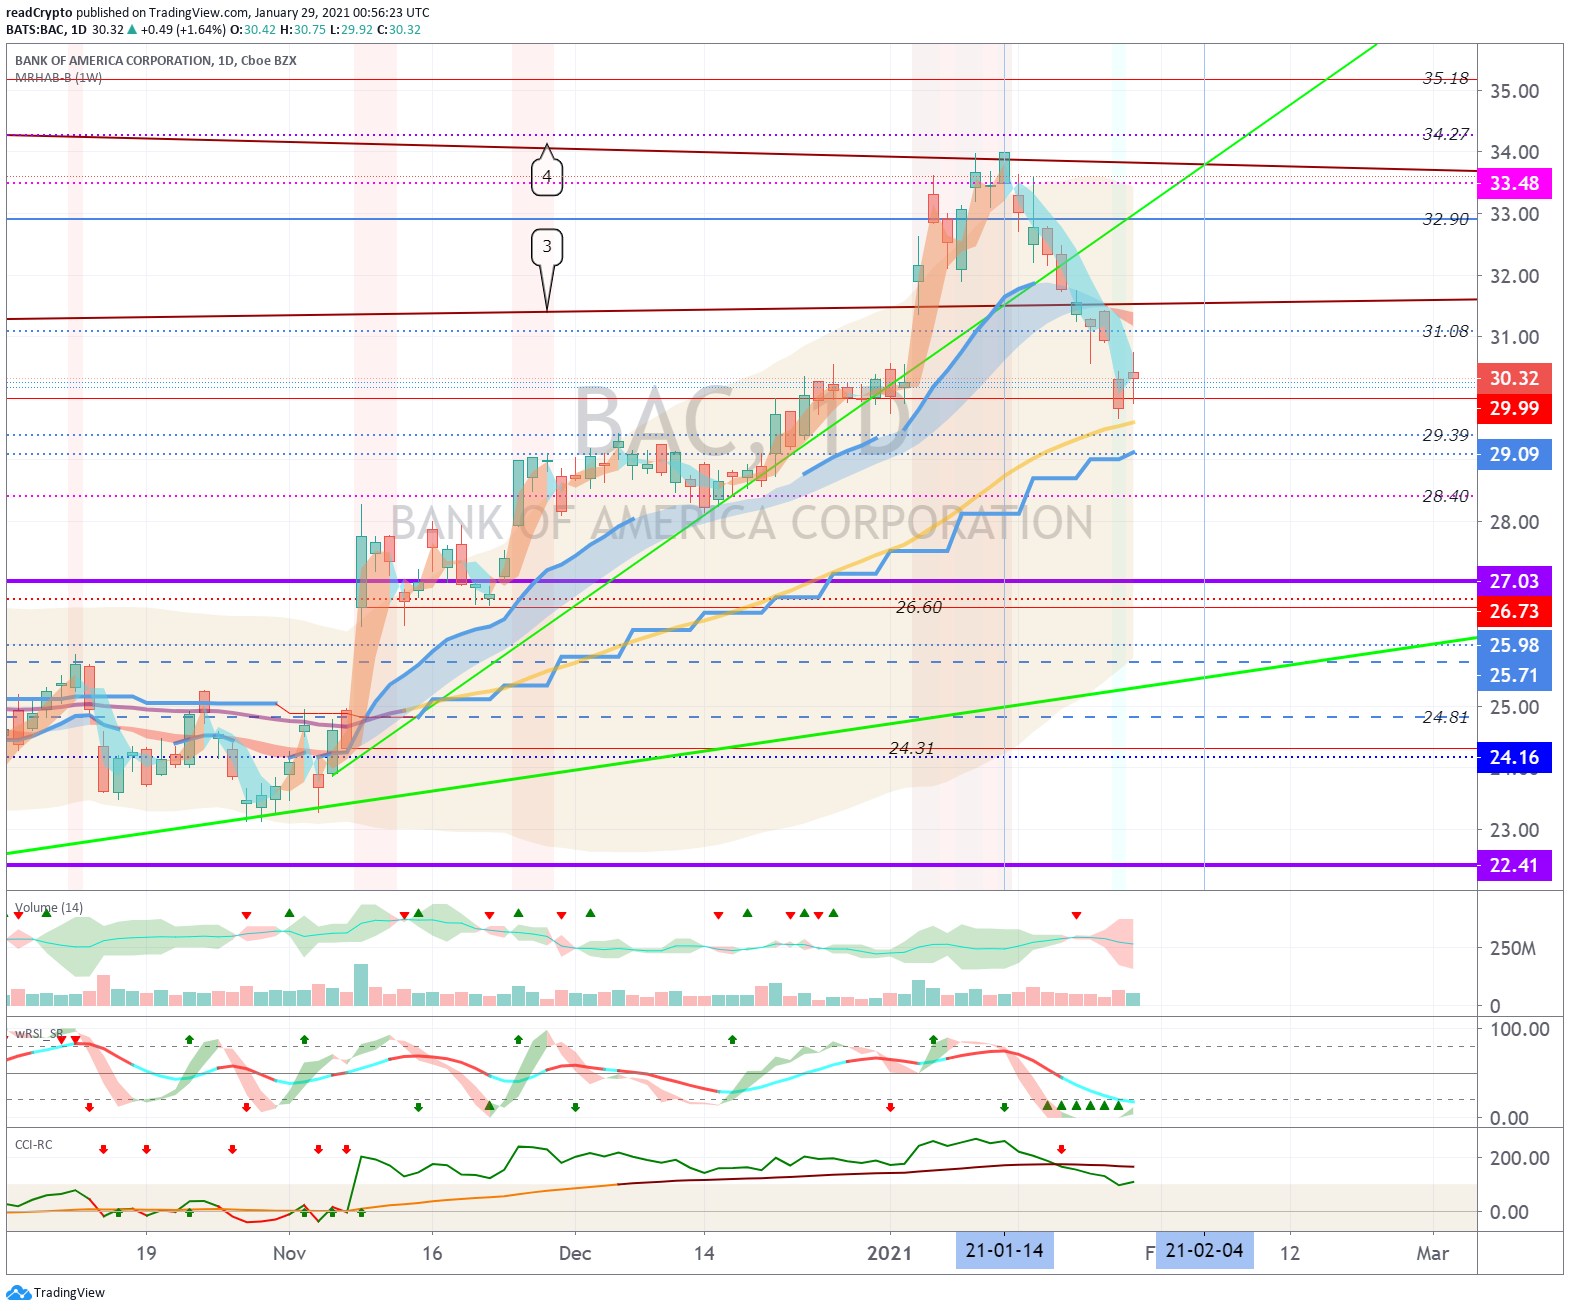Click the Volume (14) indicator label

pyautogui.click(x=49, y=908)
